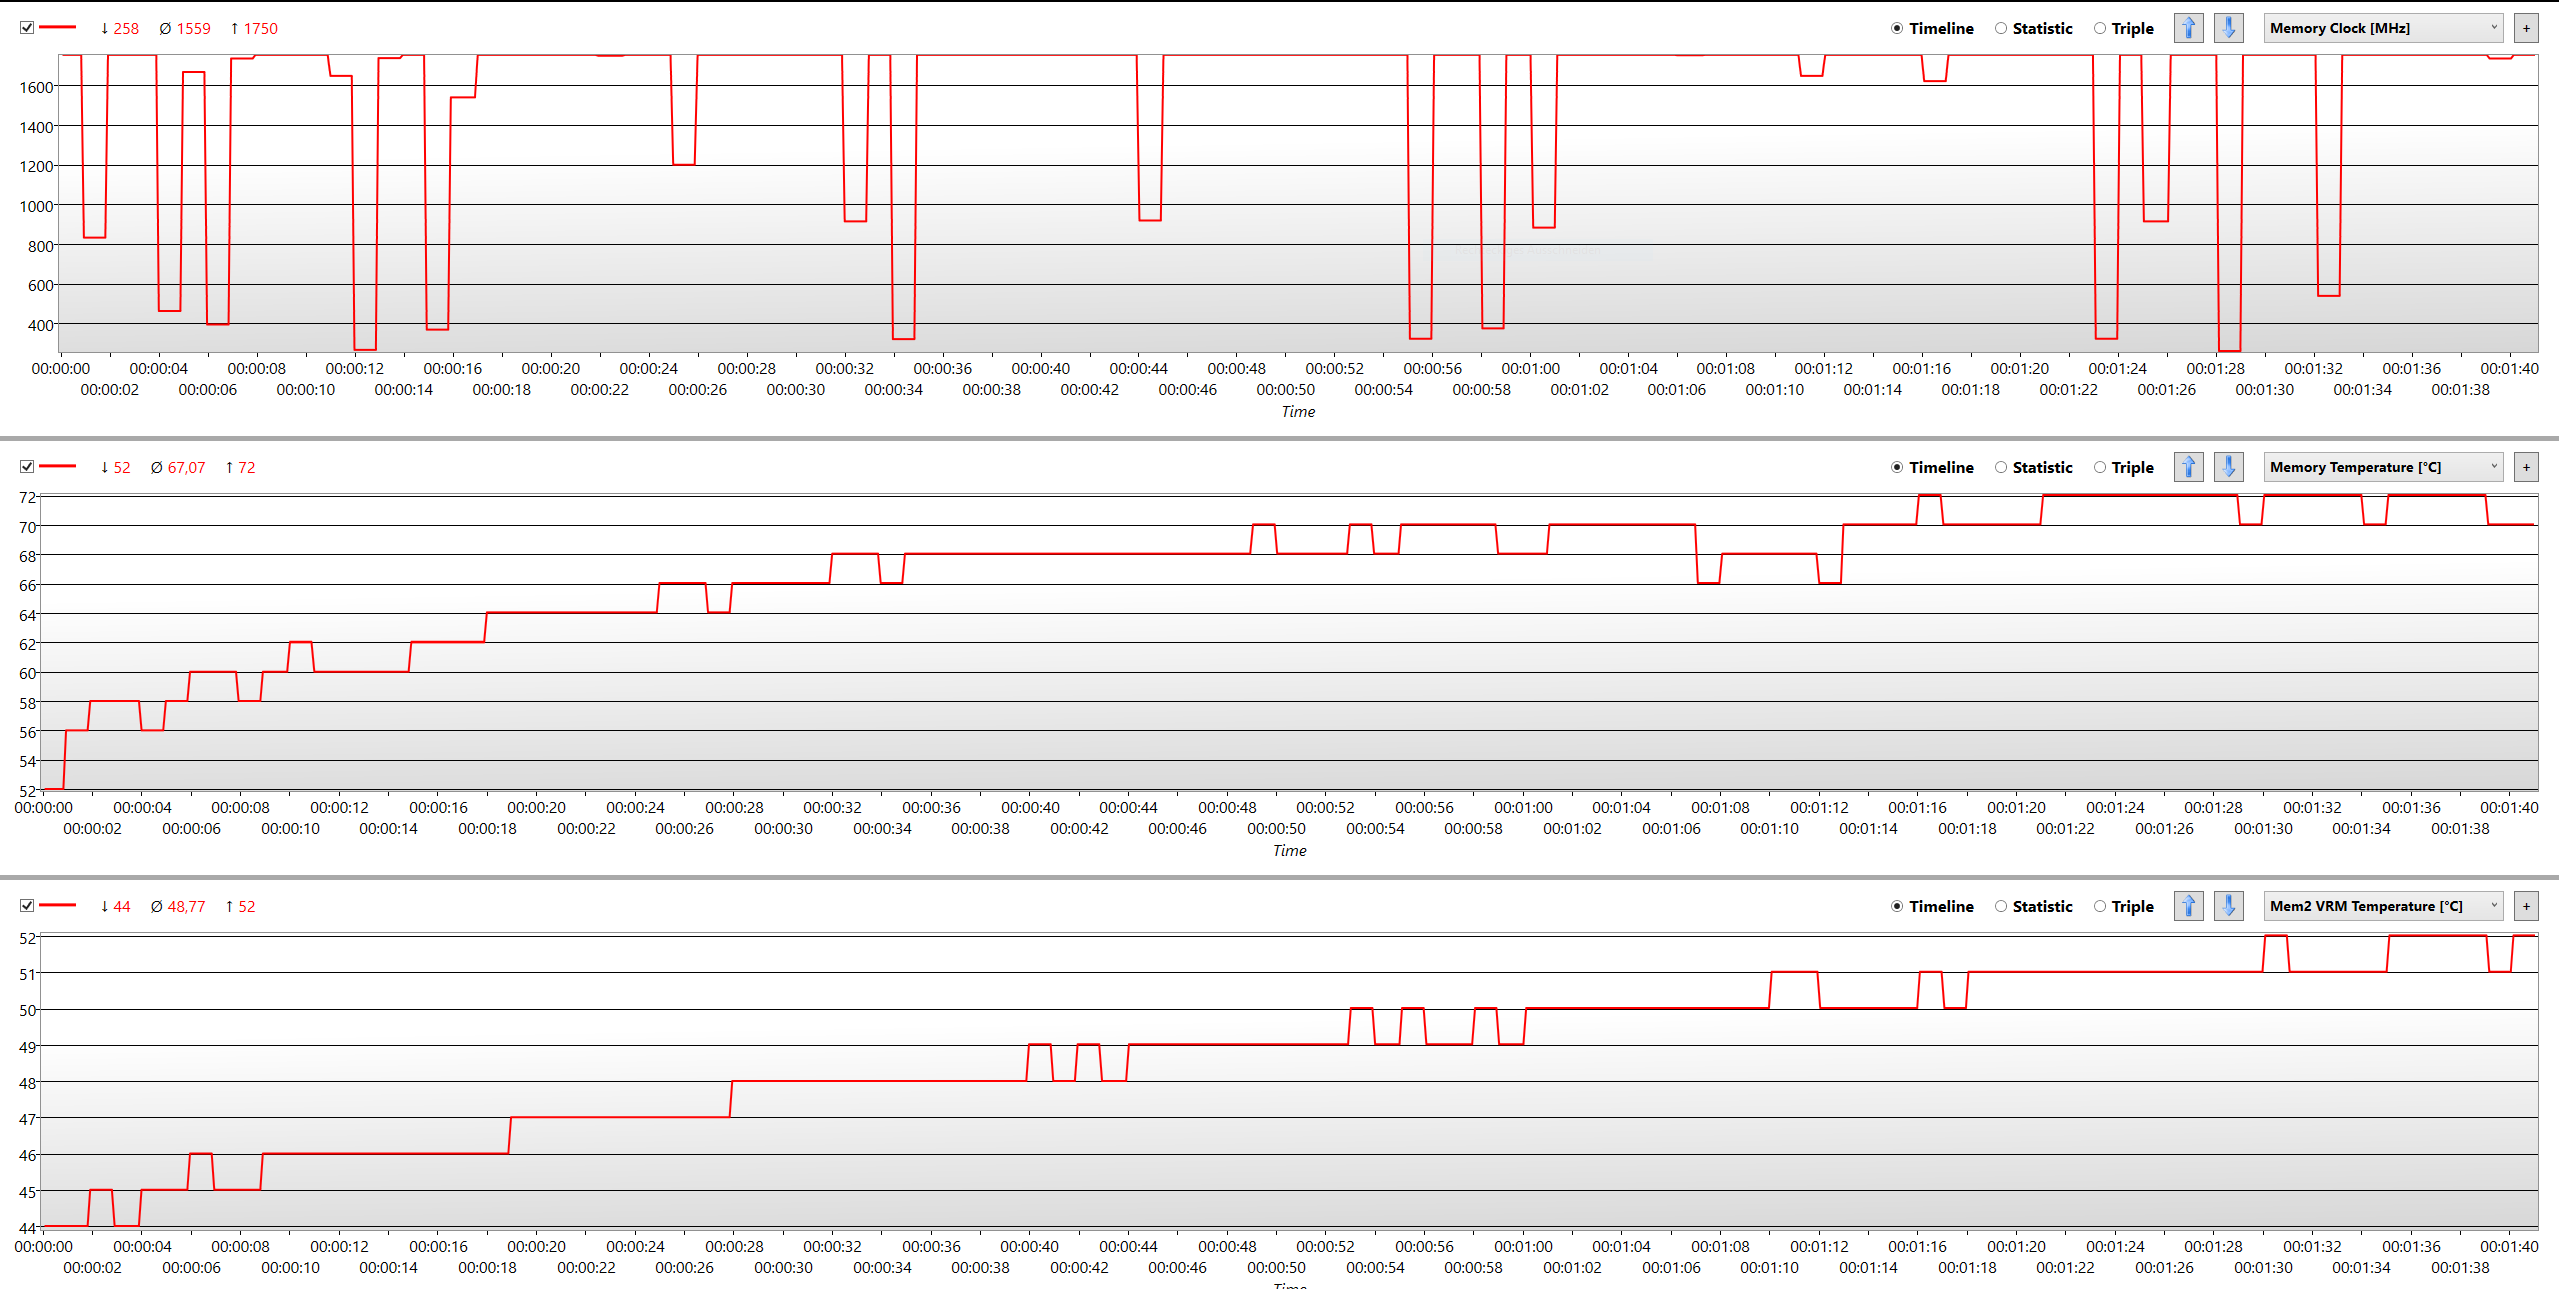Open the Mem2 VRM Temperature [°C] dropdown
Viewport: 2559px width, 1289px height.
click(x=2382, y=906)
